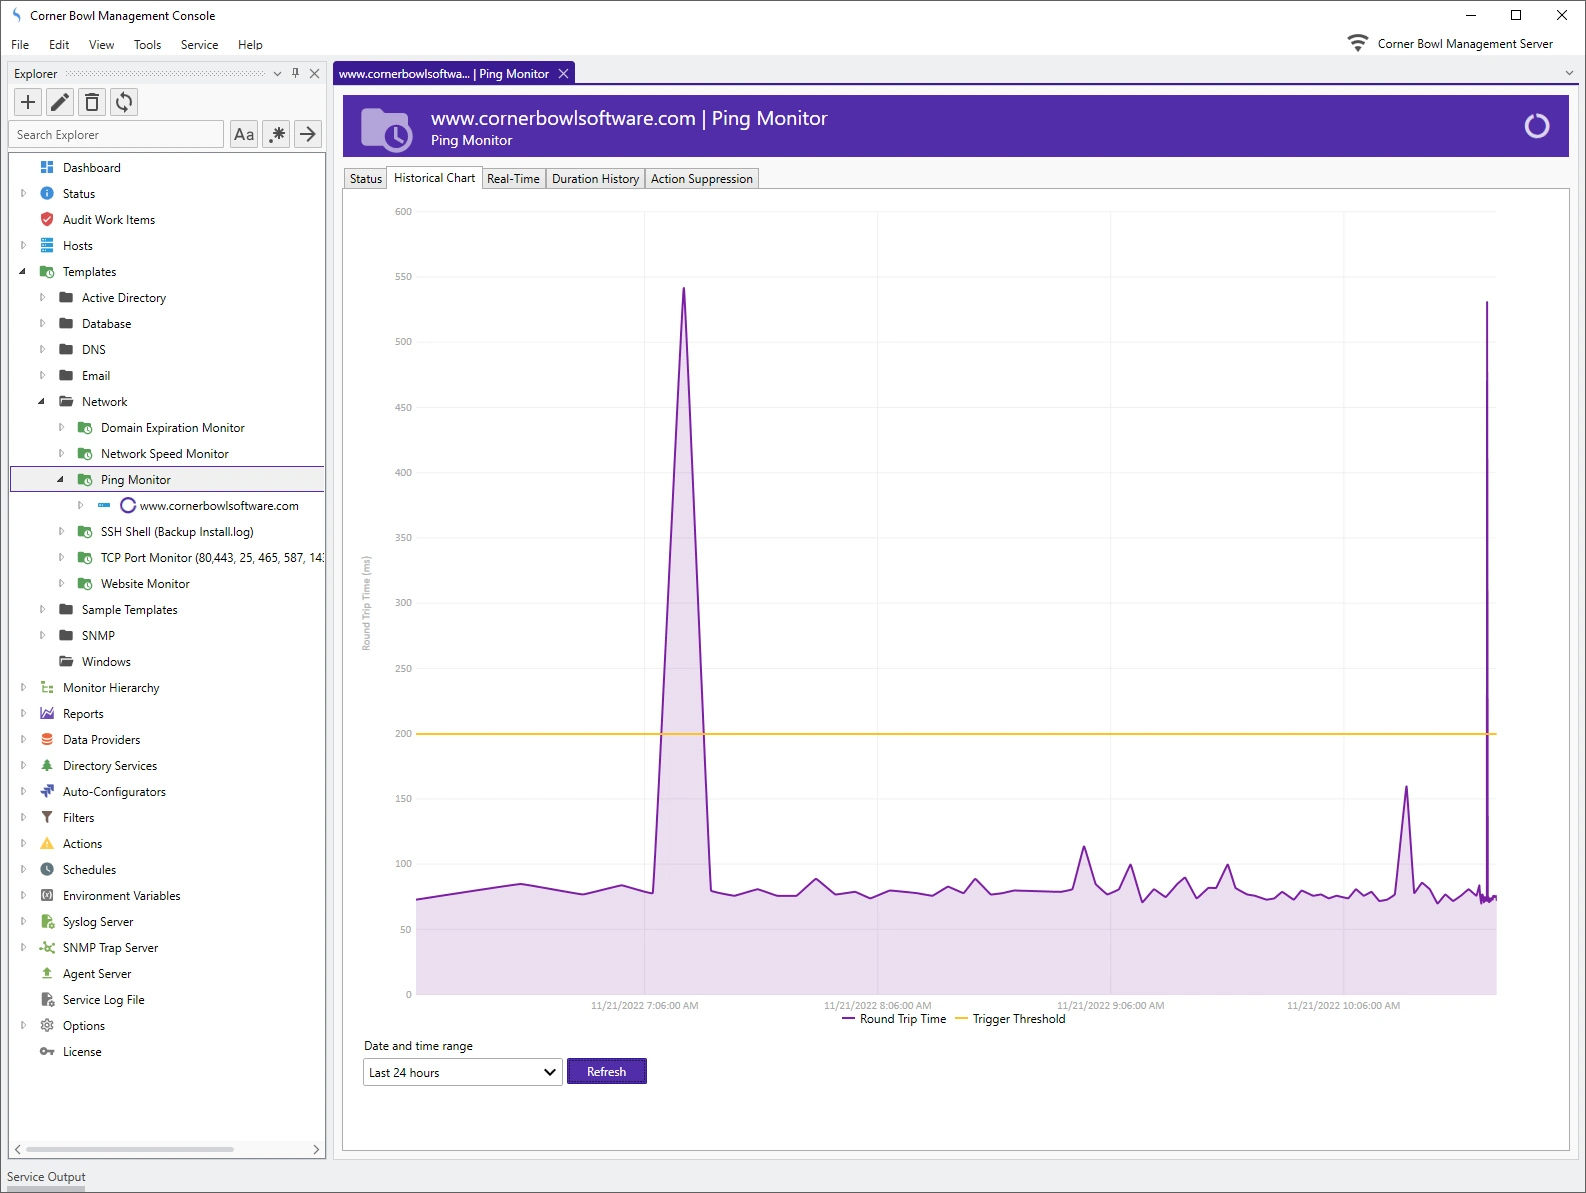Click the Explorer horizontal scrollbar
This screenshot has width=1586, height=1193.
click(130, 1149)
